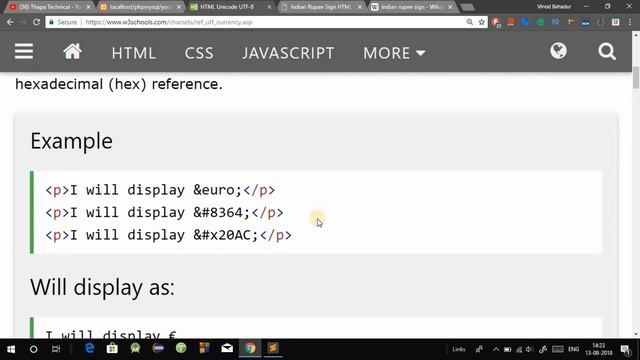This screenshot has width=640, height=360.
Task: Open the CSS tutorials menu
Action: (199, 53)
